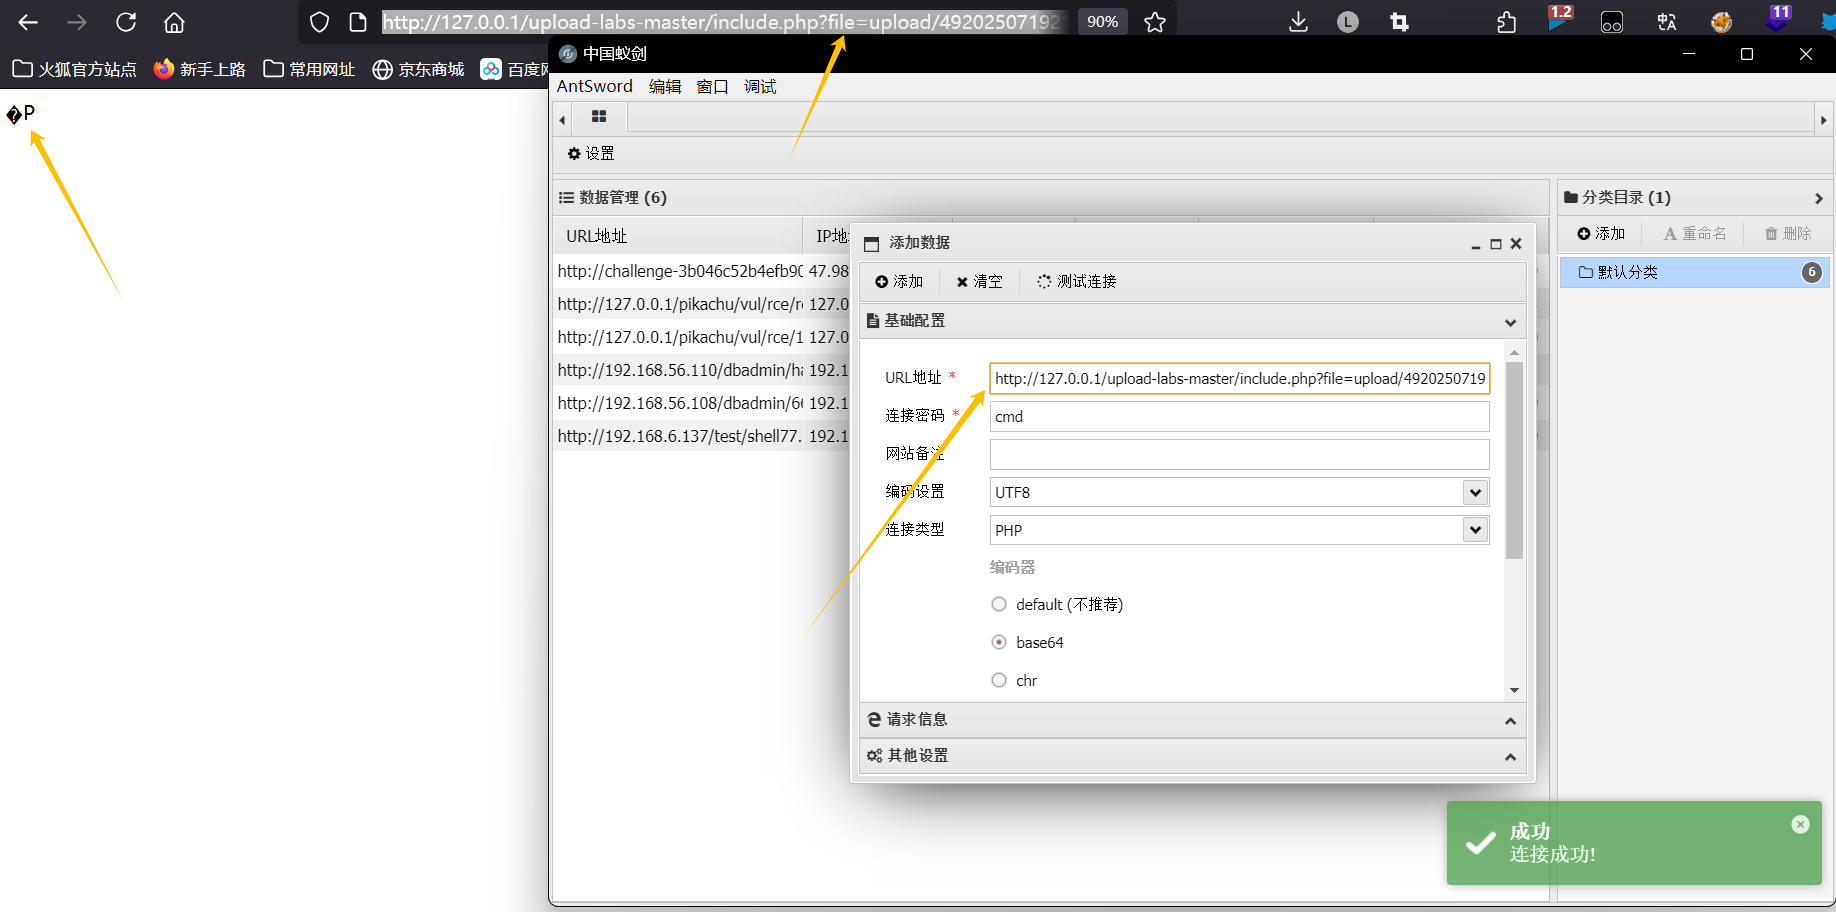Click 重命名 in the category panel
The height and width of the screenshot is (912, 1836).
pos(1695,234)
